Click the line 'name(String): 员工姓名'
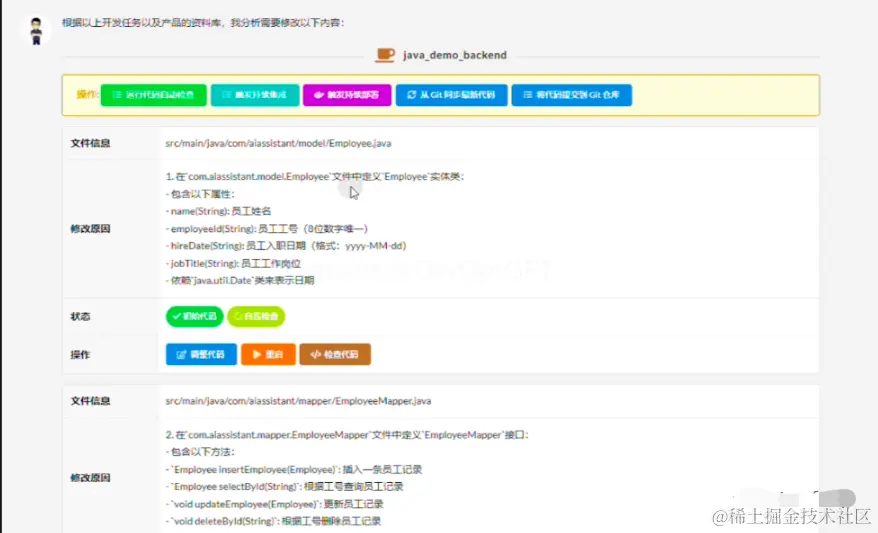The height and width of the screenshot is (533, 878). click(x=218, y=211)
